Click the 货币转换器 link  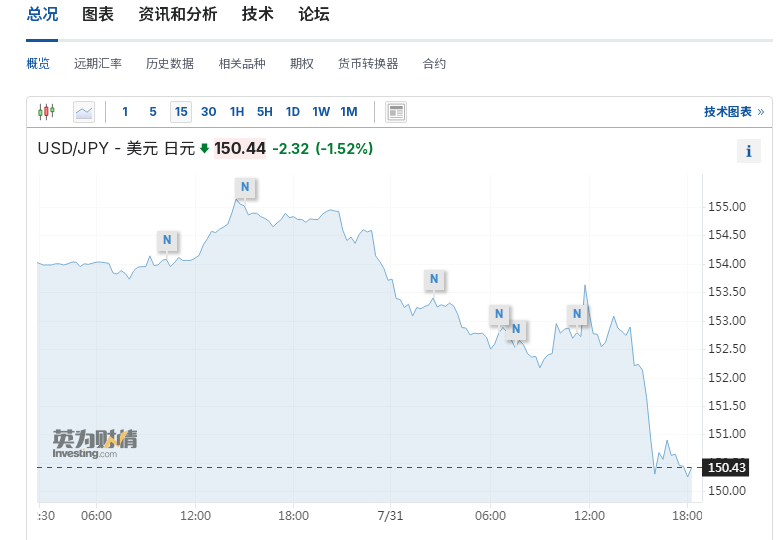point(368,64)
